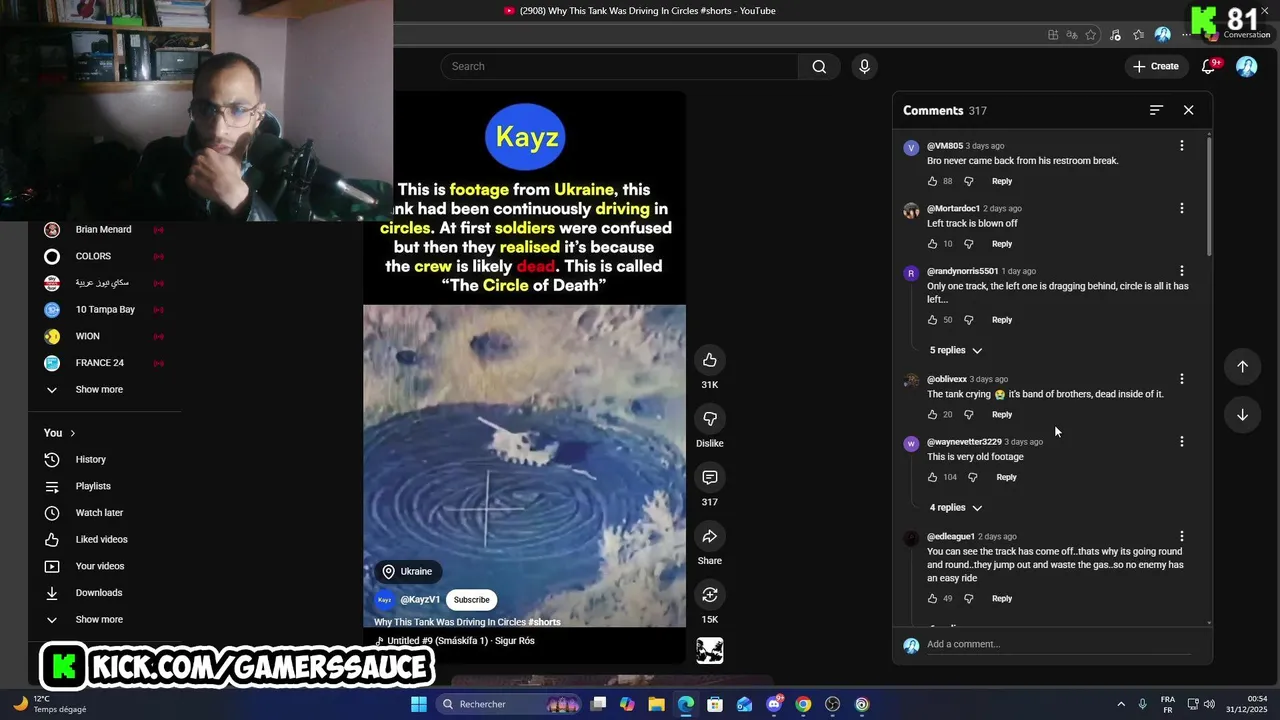Subscribe to the @KayzV1 channel

click(471, 600)
